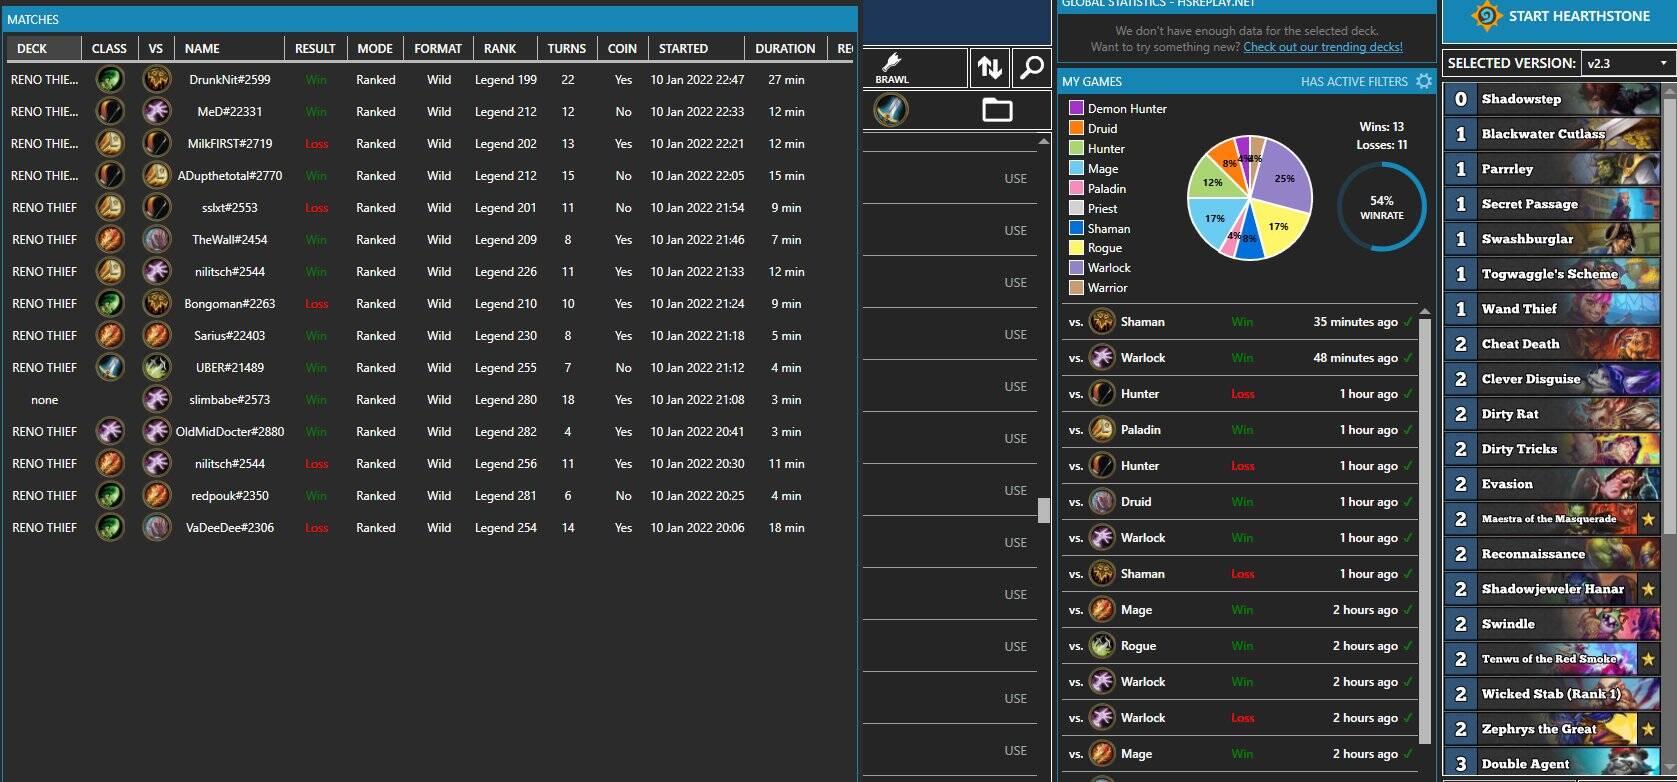Select the match against Sarius#22403
The width and height of the screenshot is (1677, 782).
pyautogui.click(x=430, y=335)
